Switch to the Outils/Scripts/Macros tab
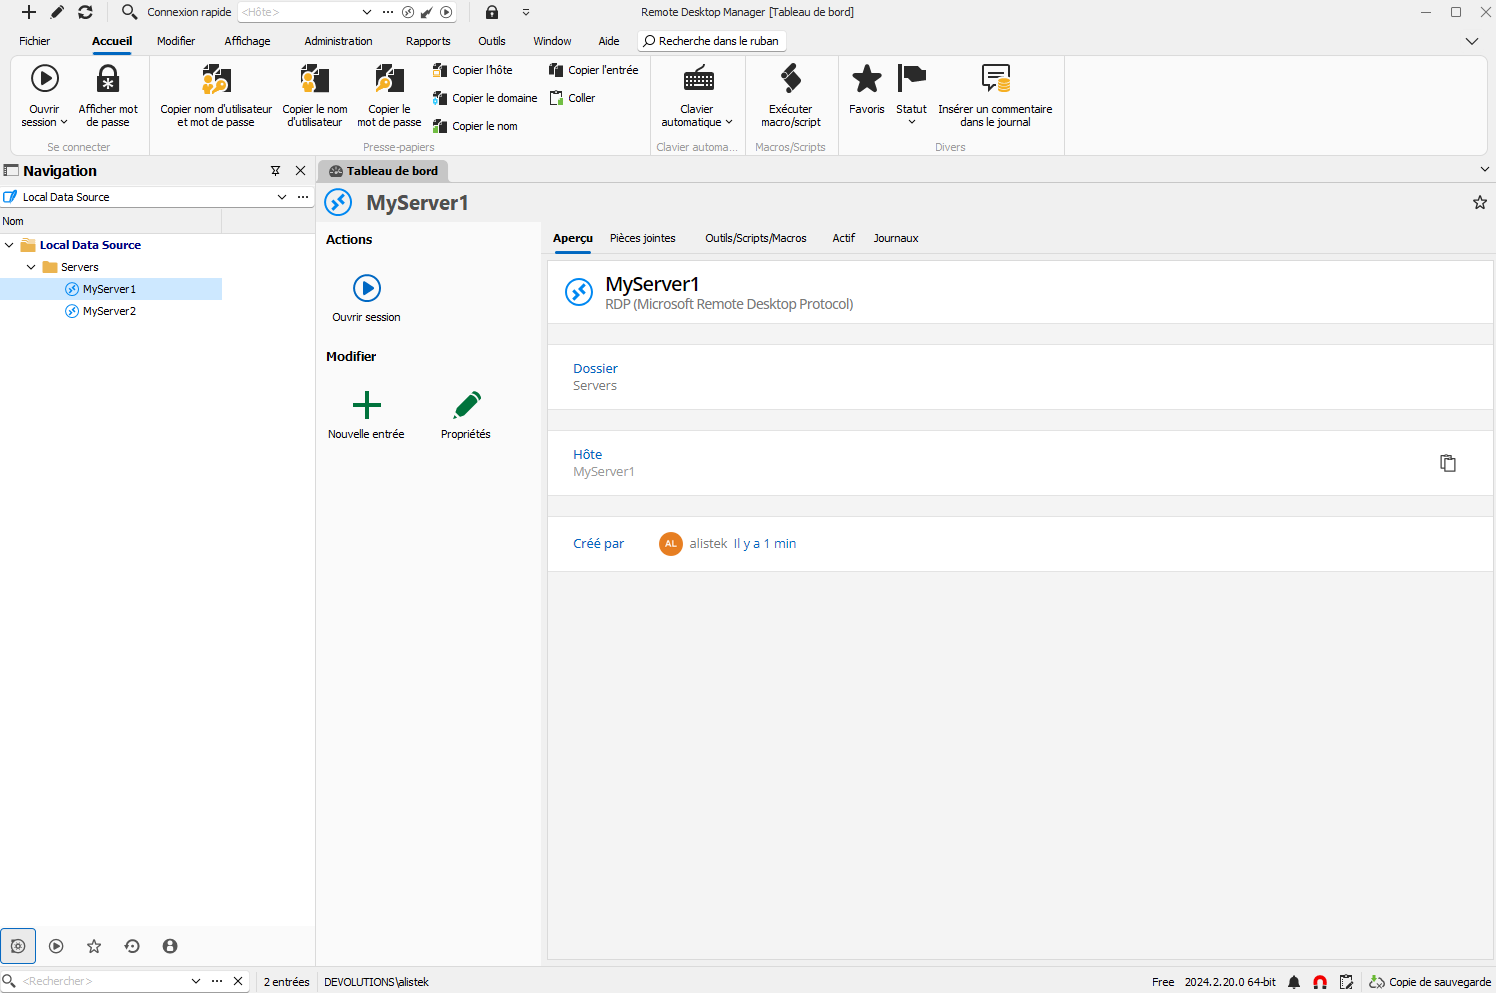Screen dimensions: 1496x993 755,238
